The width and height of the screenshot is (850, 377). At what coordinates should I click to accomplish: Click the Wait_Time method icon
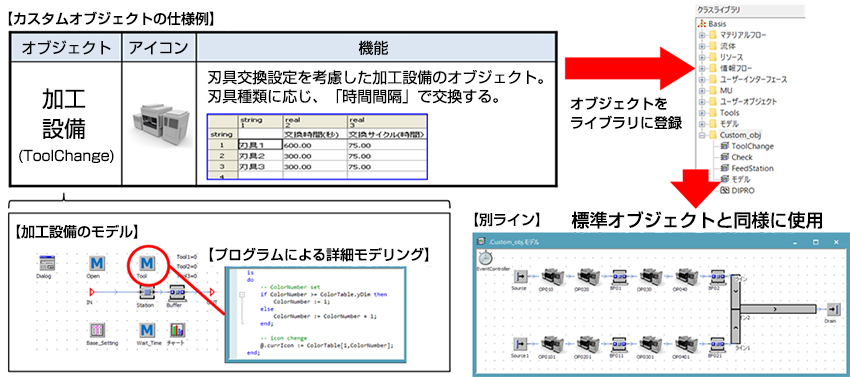tap(146, 330)
